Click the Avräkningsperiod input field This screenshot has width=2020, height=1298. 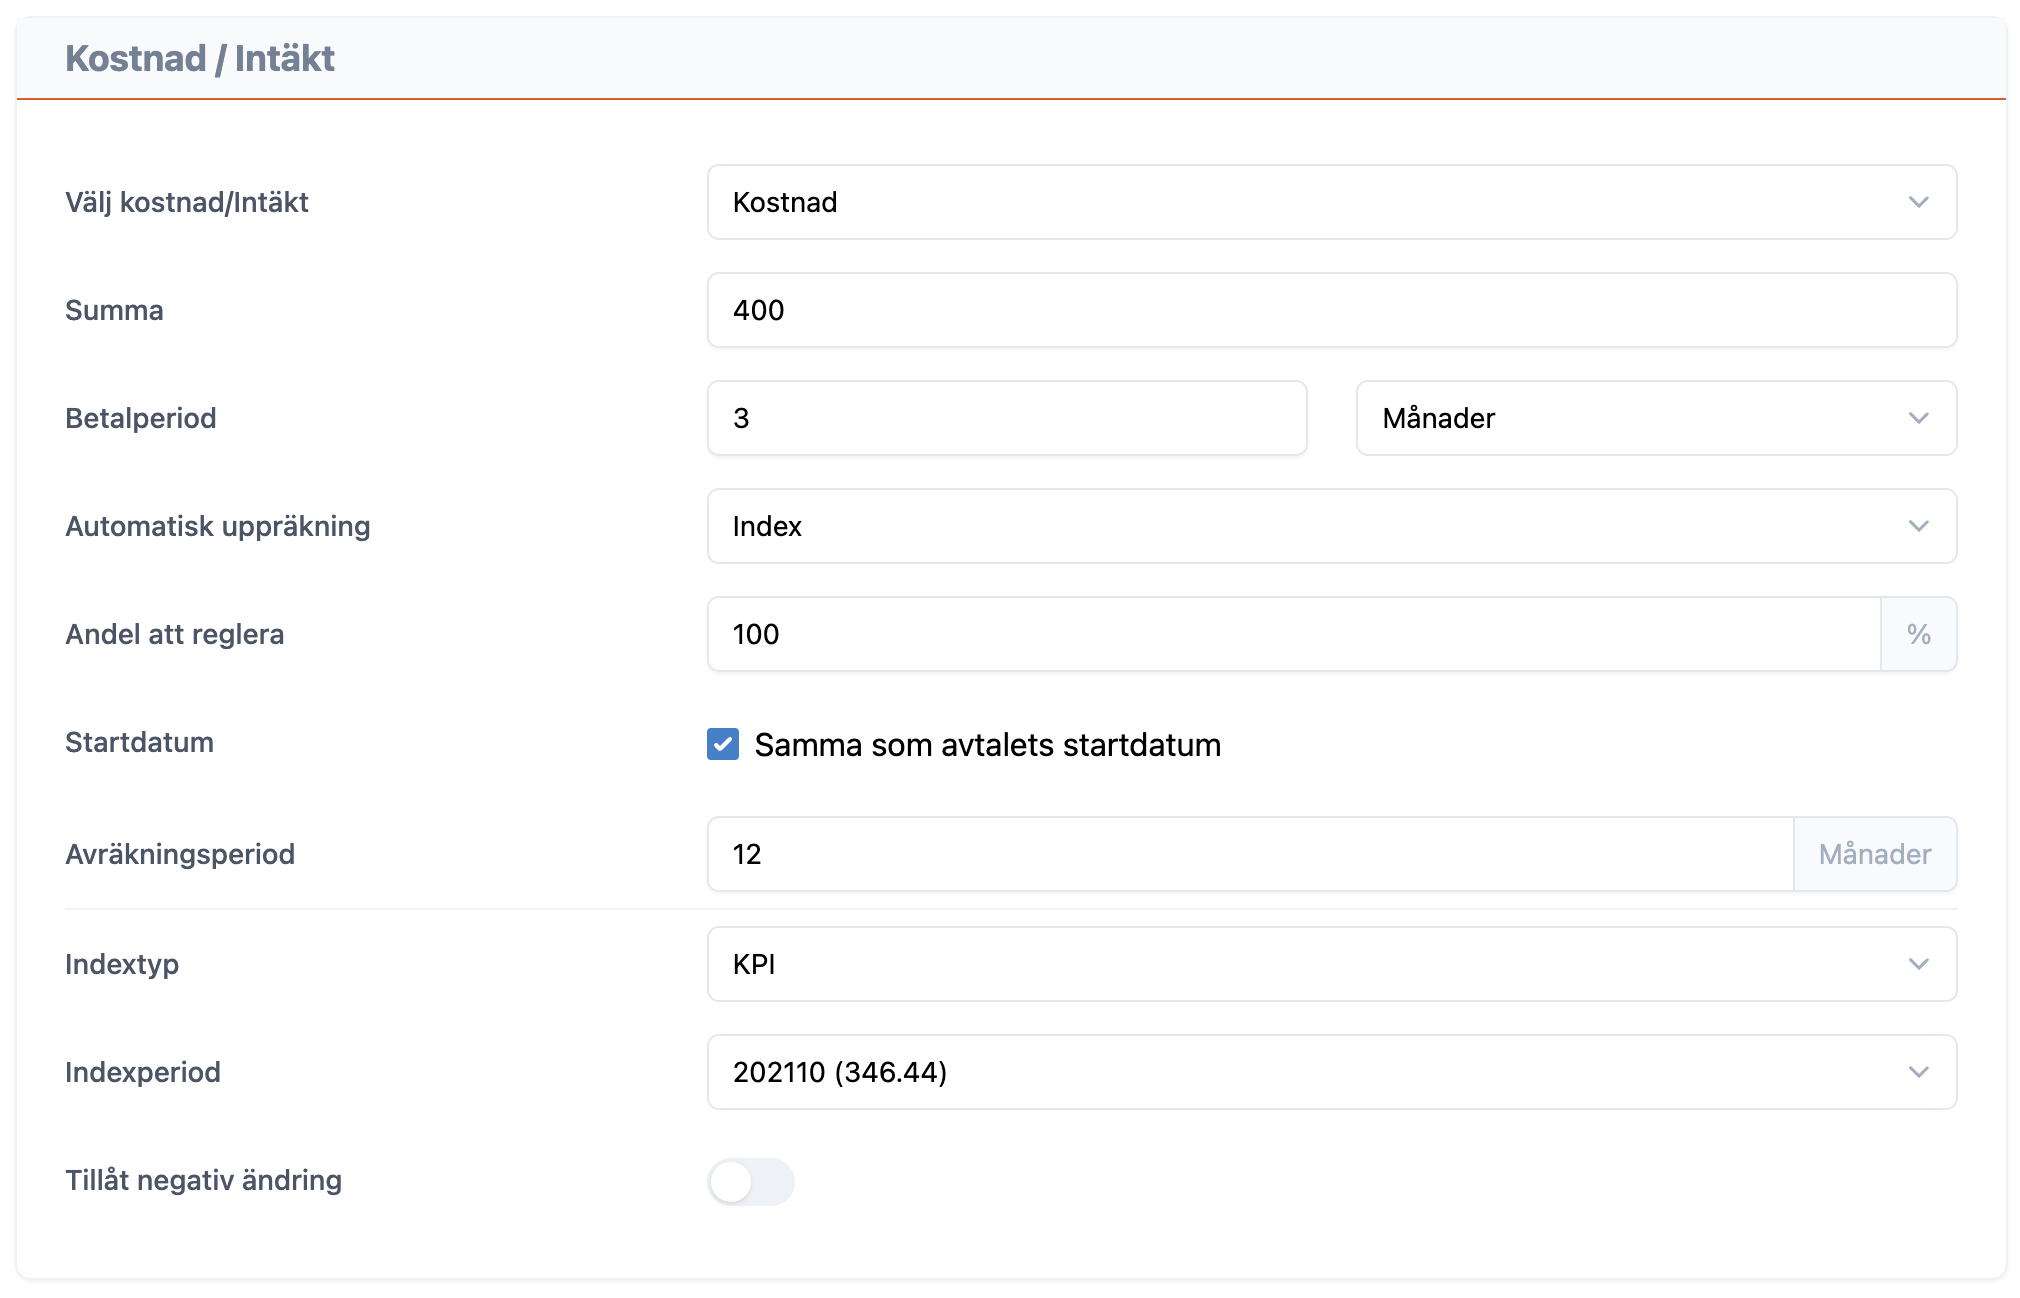pos(1250,854)
